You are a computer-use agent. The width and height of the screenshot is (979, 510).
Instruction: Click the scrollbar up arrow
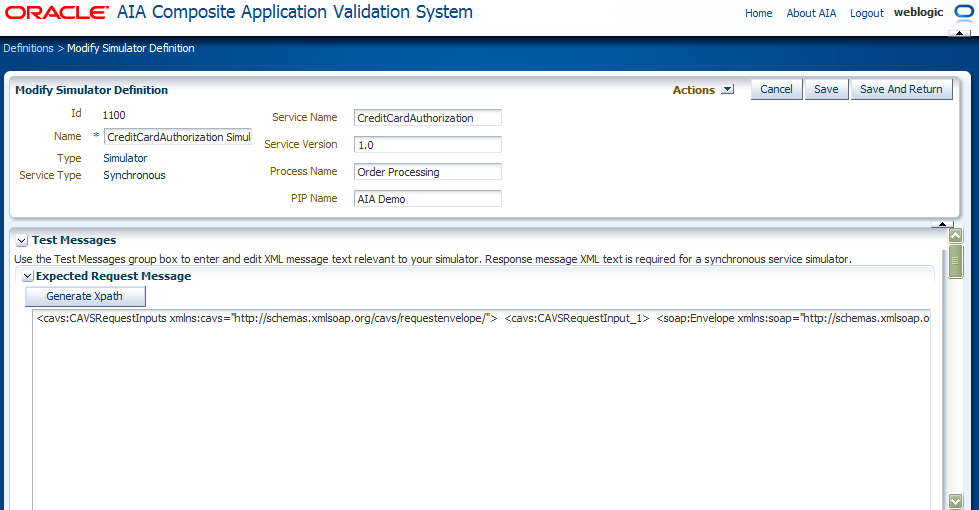(955, 235)
